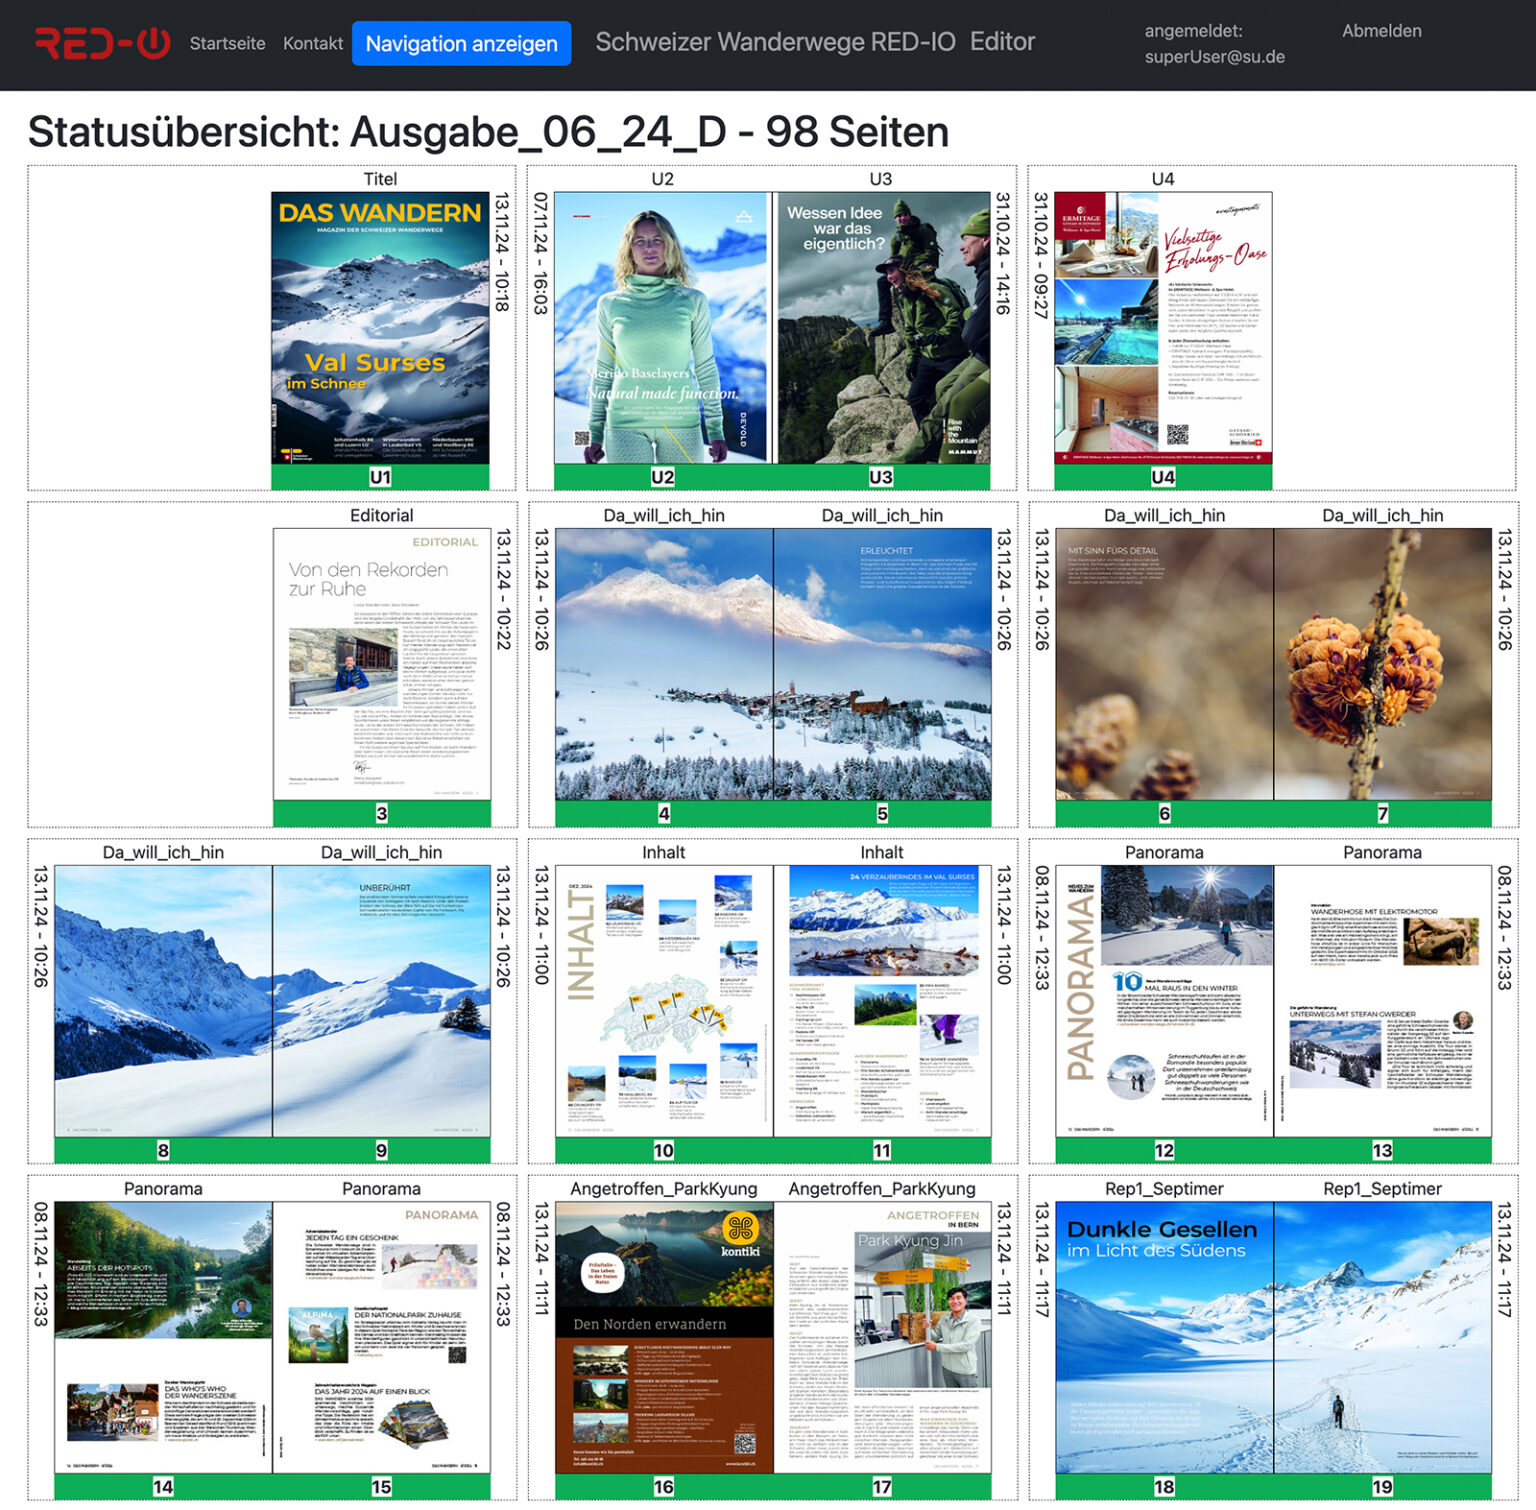Click the green status bar labeled U2
The height and width of the screenshot is (1510, 1536).
(663, 477)
